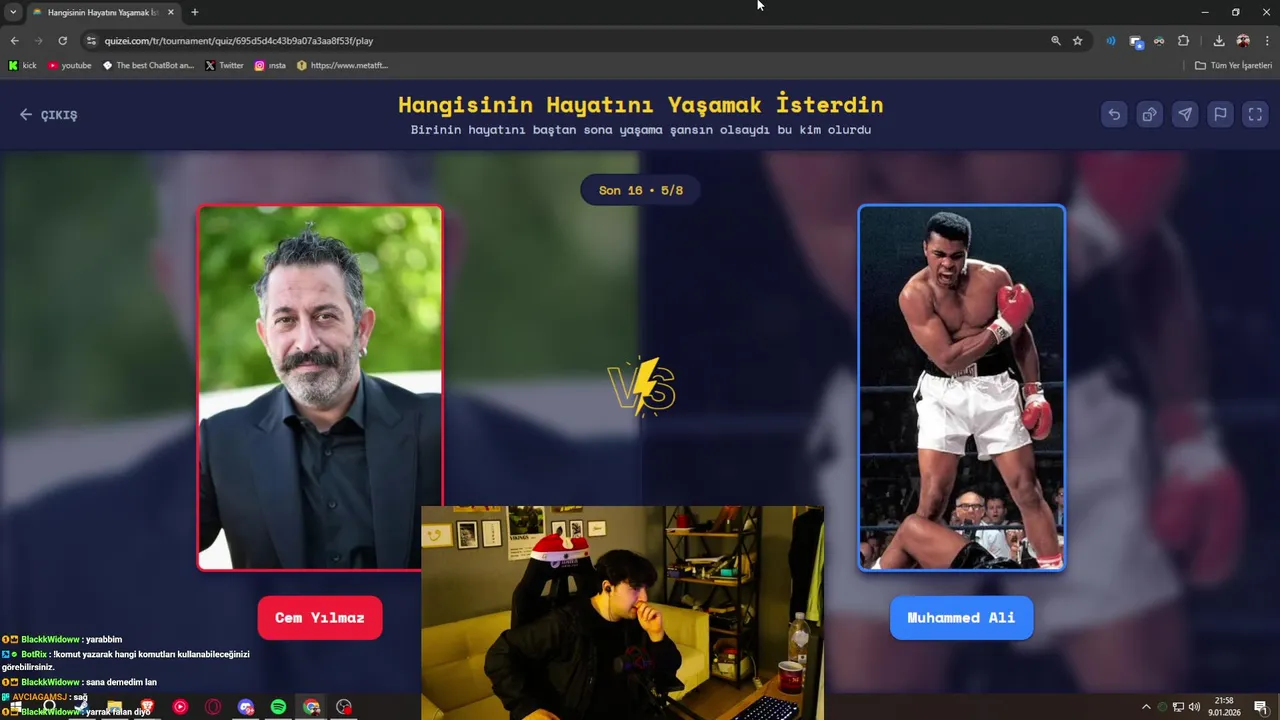
Task: Open The best ChatBot bookmark
Action: [148, 65]
